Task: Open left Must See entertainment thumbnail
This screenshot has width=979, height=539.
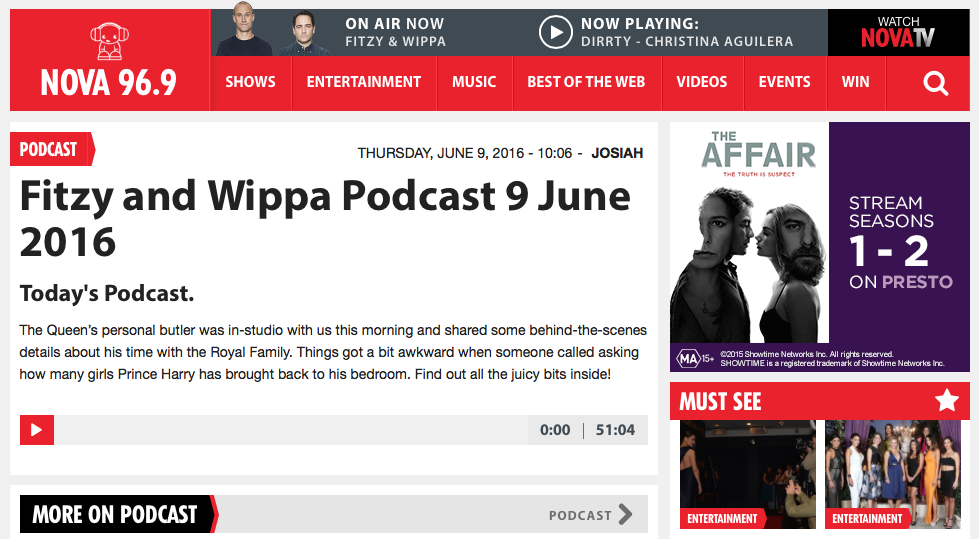Action: point(747,474)
